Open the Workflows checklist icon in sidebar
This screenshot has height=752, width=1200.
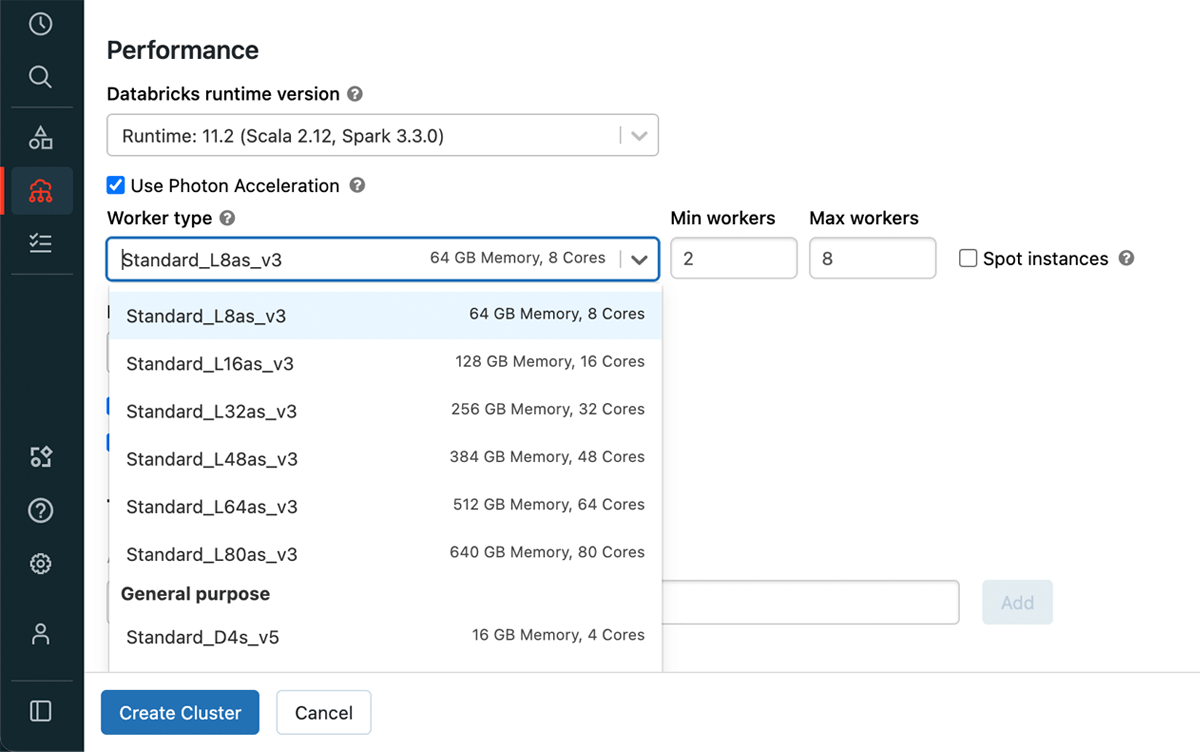(x=40, y=243)
